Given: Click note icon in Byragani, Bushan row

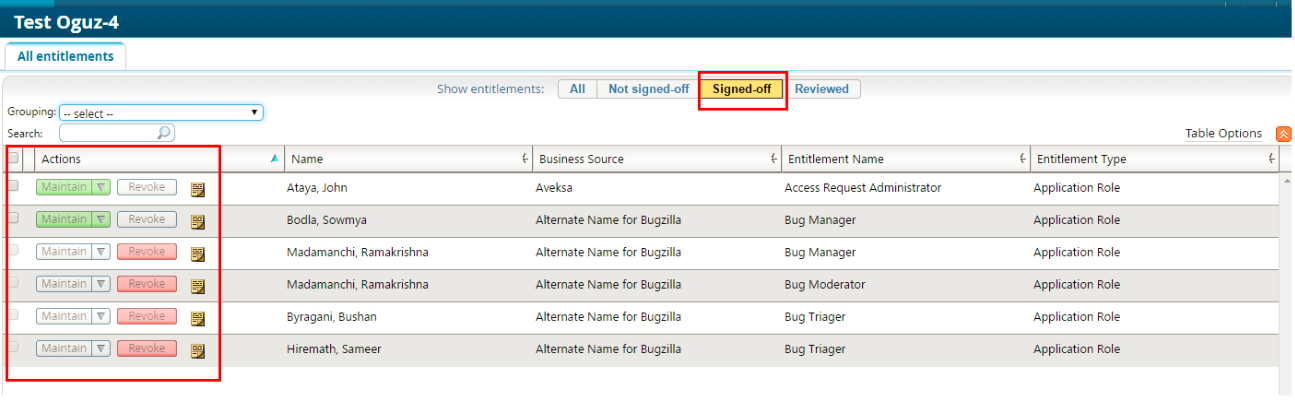Looking at the screenshot, I should (x=198, y=318).
